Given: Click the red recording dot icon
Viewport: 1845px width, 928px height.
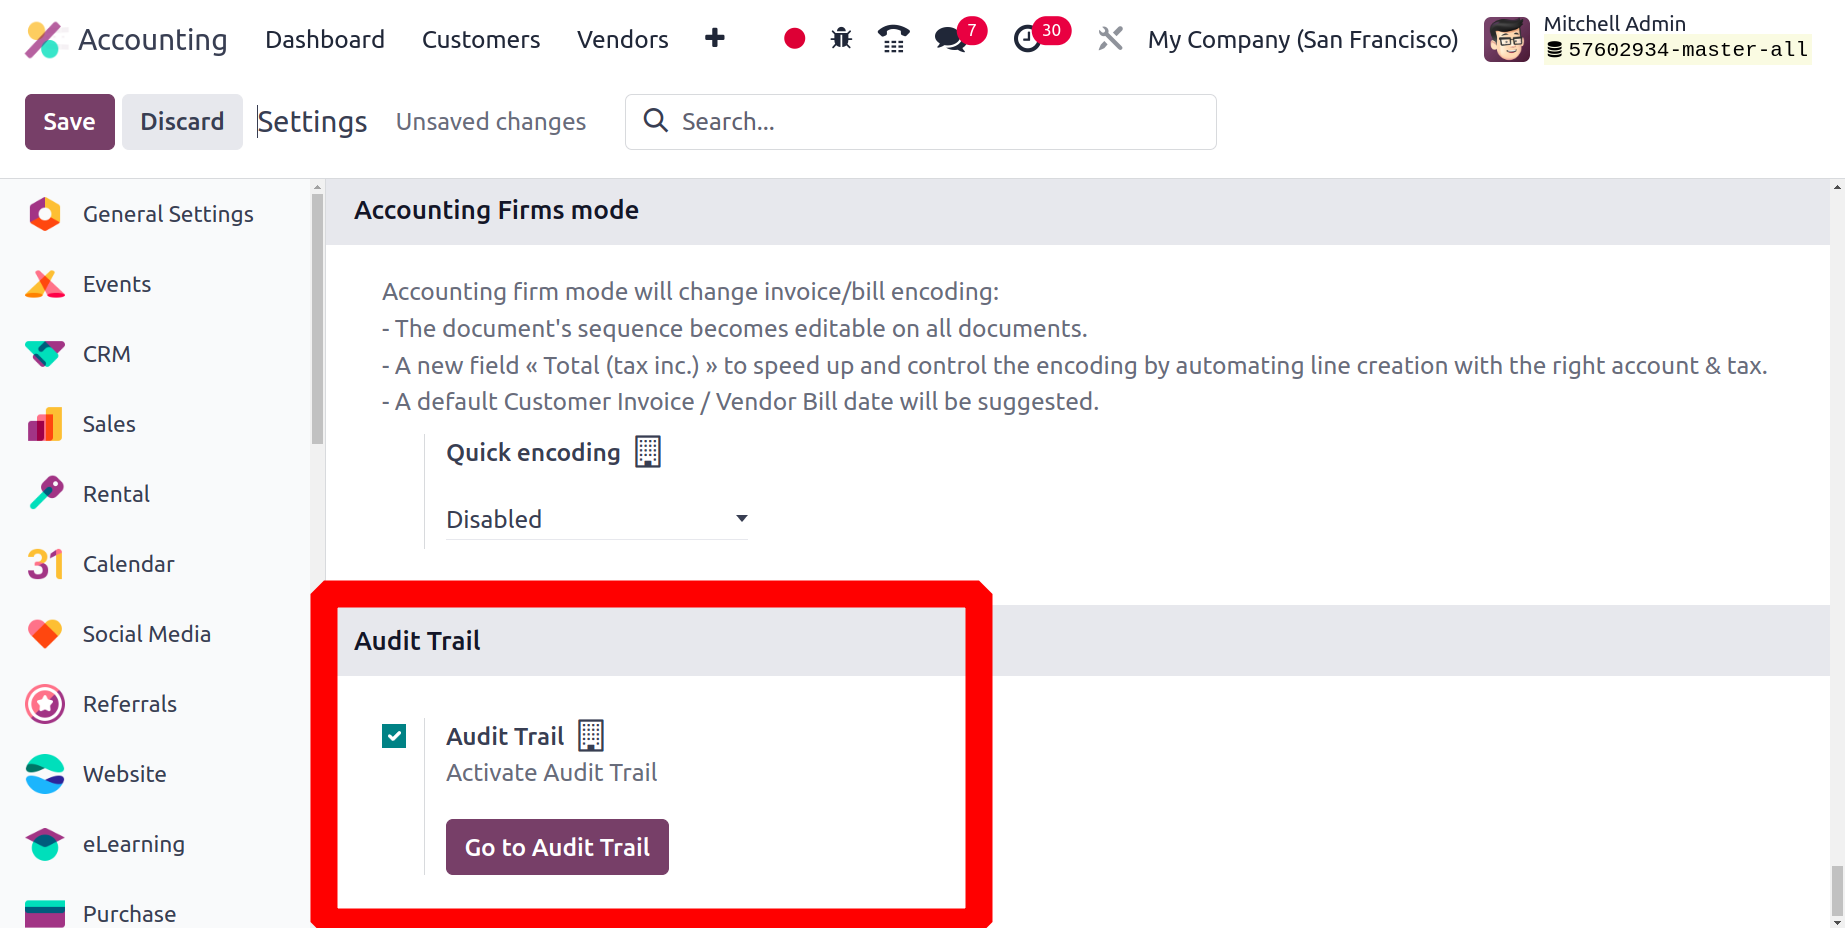Looking at the screenshot, I should click(x=794, y=39).
